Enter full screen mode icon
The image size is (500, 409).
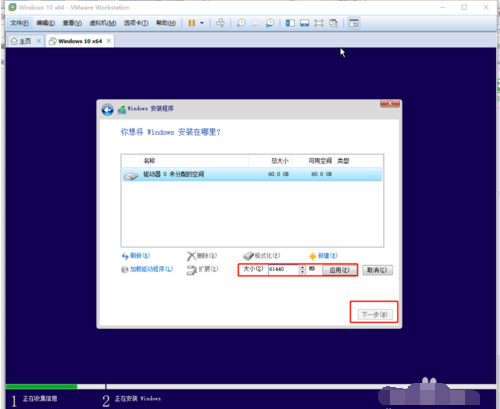click(319, 23)
